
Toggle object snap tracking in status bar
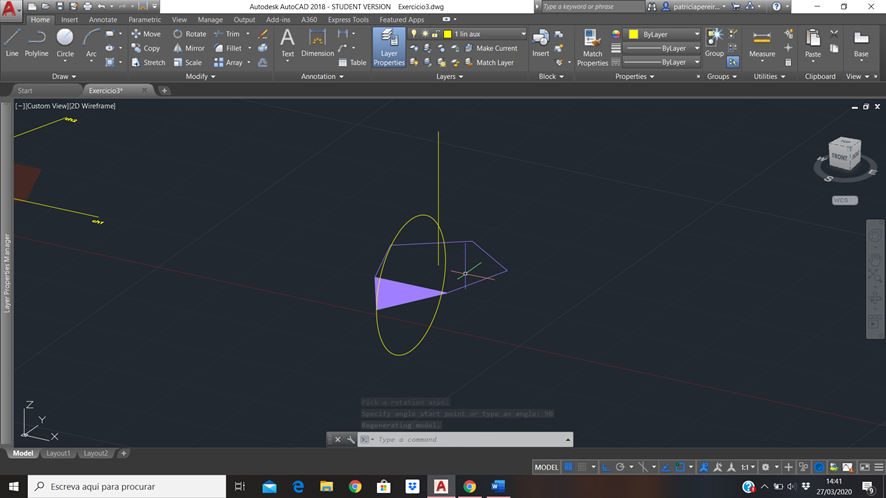(665, 467)
